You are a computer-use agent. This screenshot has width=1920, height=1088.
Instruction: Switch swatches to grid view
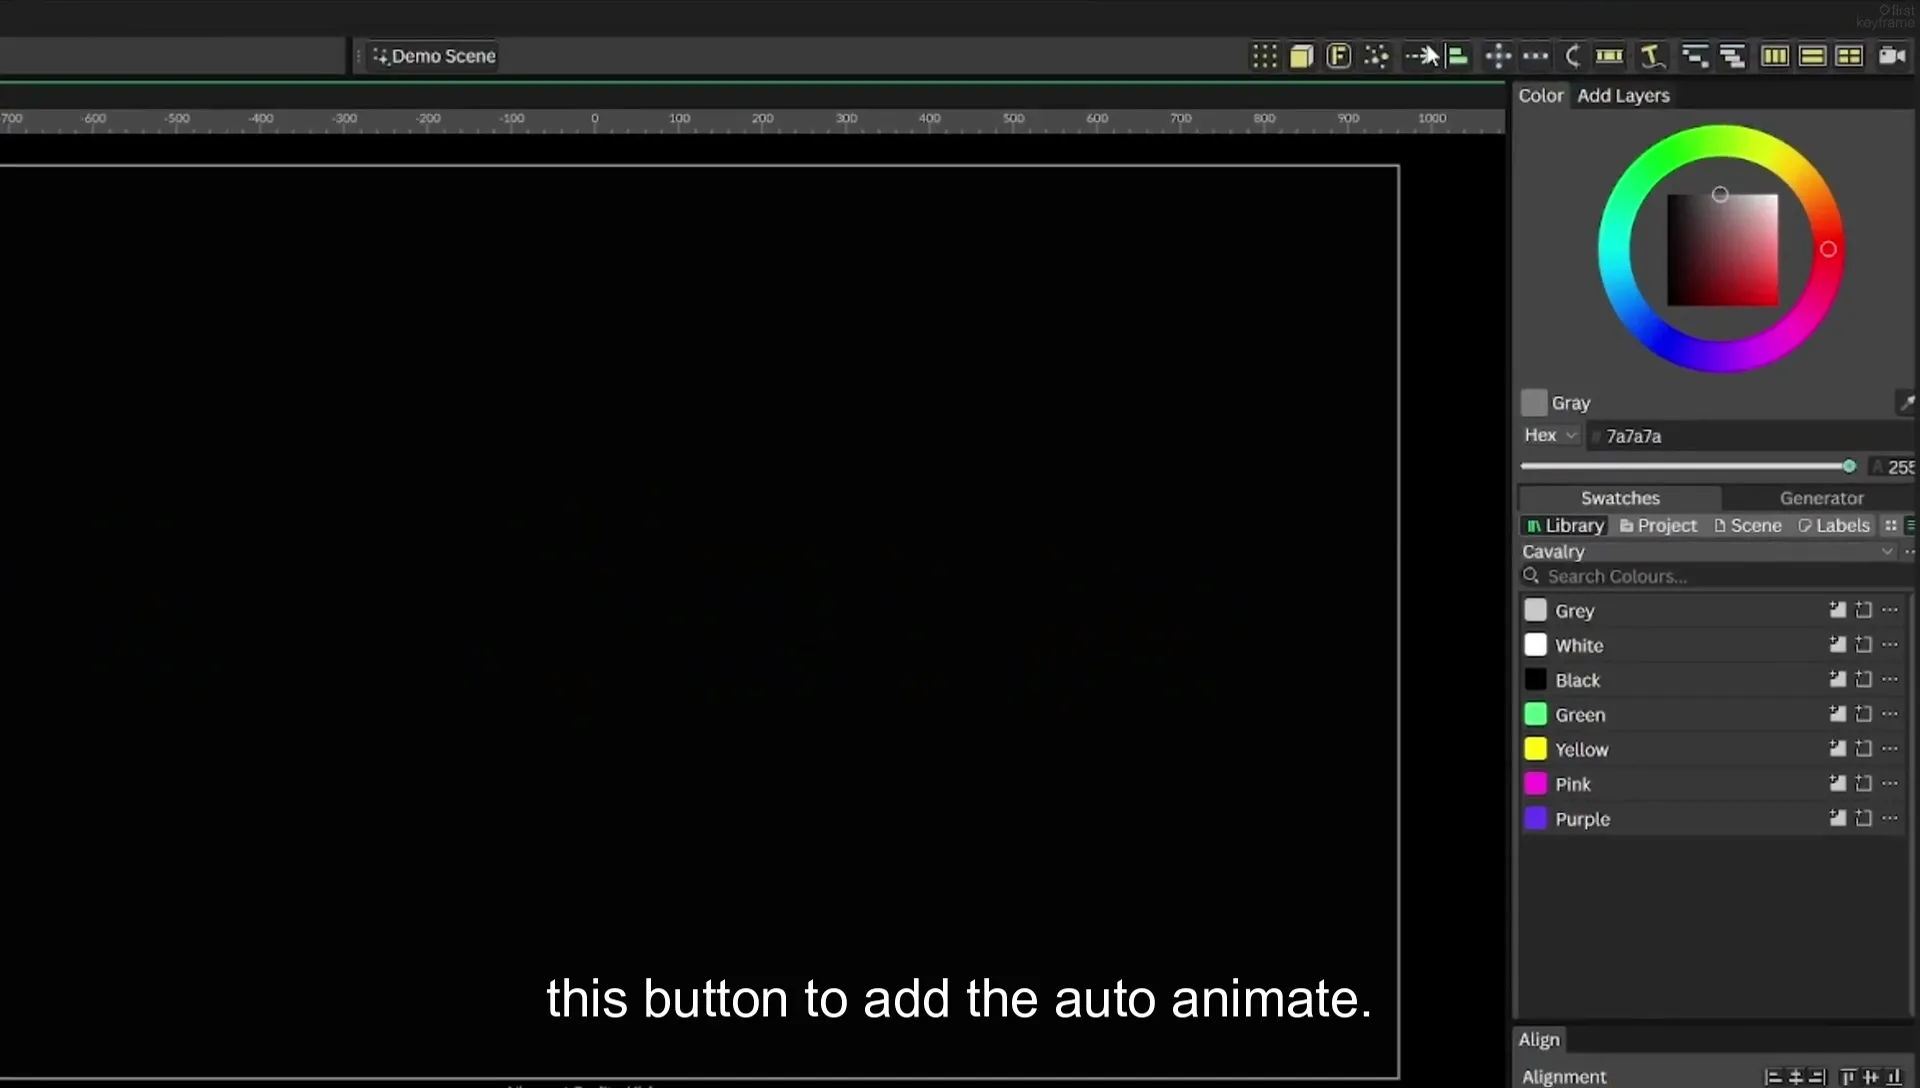click(x=1890, y=525)
